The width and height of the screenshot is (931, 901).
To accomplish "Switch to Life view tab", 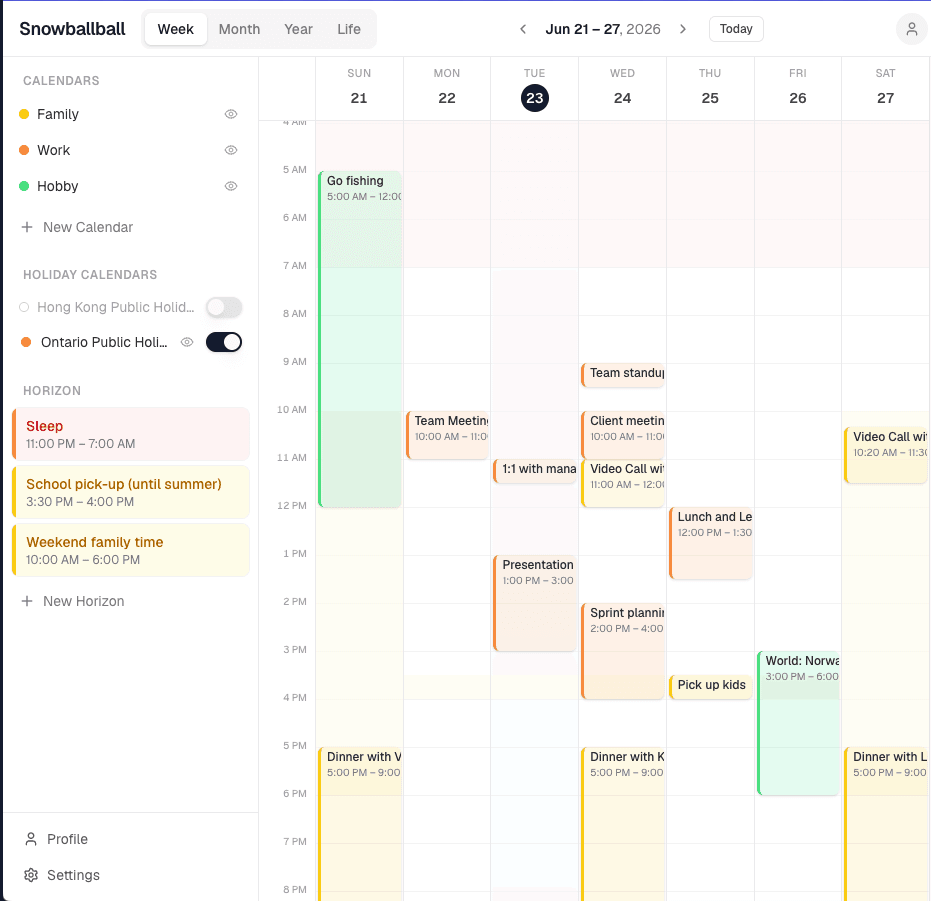I will click(349, 29).
